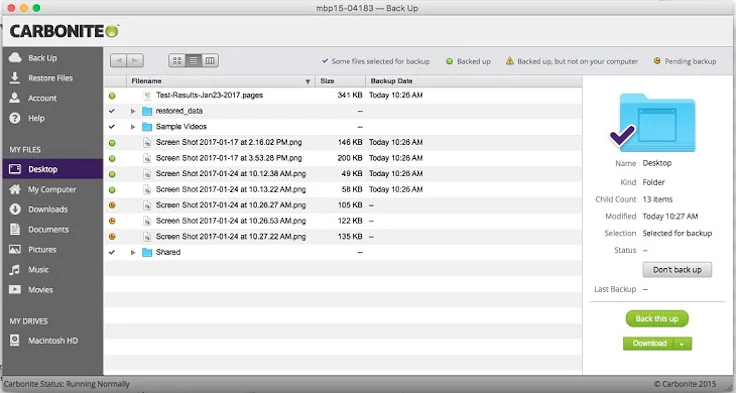
Task: Expand the Shared folder
Action: pos(133,253)
